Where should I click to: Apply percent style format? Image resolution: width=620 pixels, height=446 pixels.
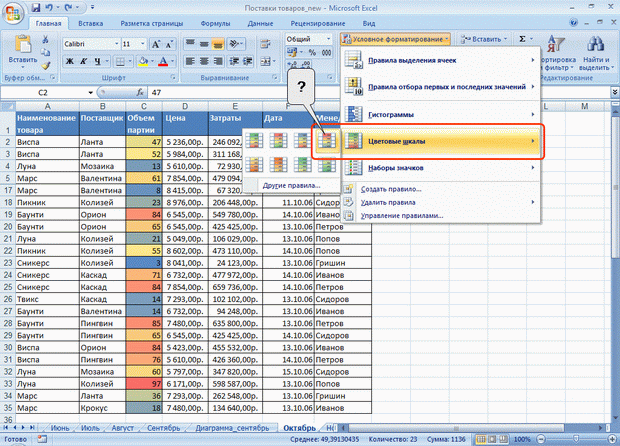pos(312,52)
